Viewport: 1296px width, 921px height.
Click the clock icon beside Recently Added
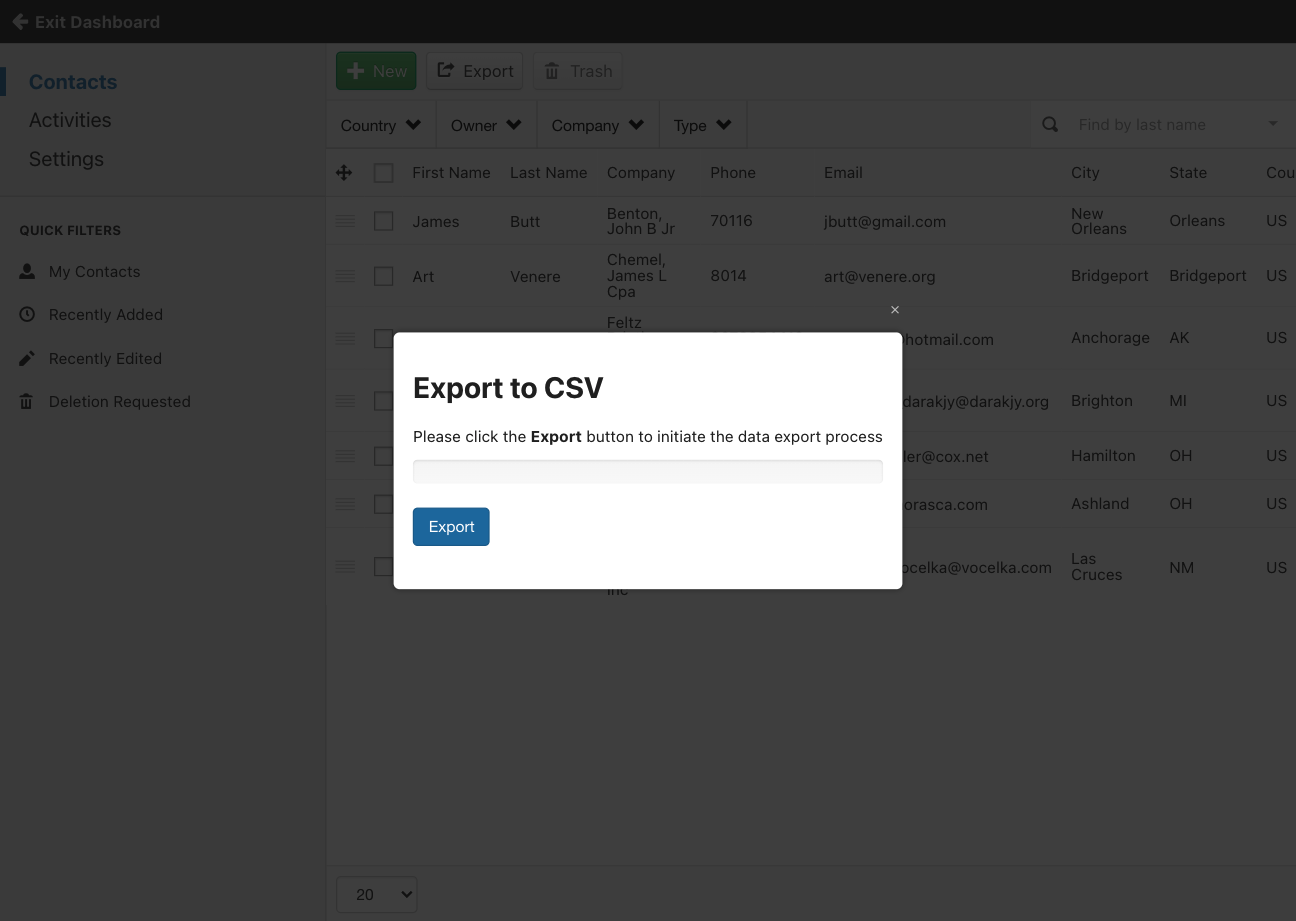point(27,314)
